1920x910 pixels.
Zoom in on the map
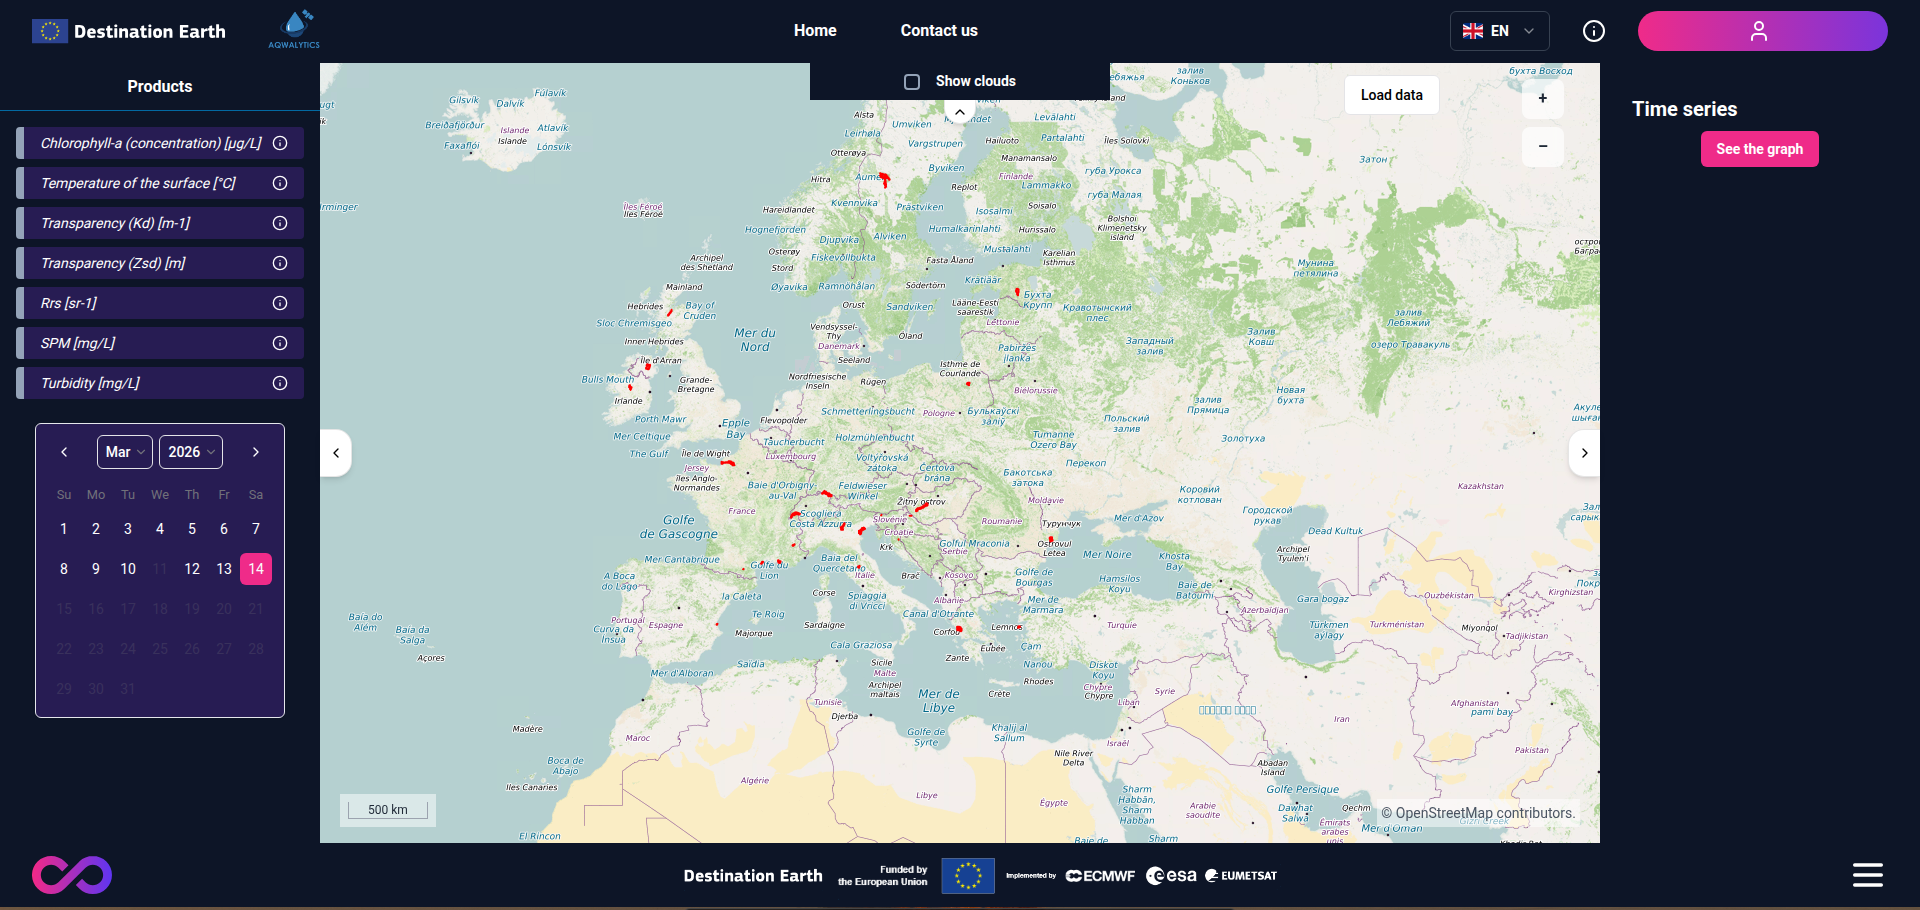pos(1542,98)
